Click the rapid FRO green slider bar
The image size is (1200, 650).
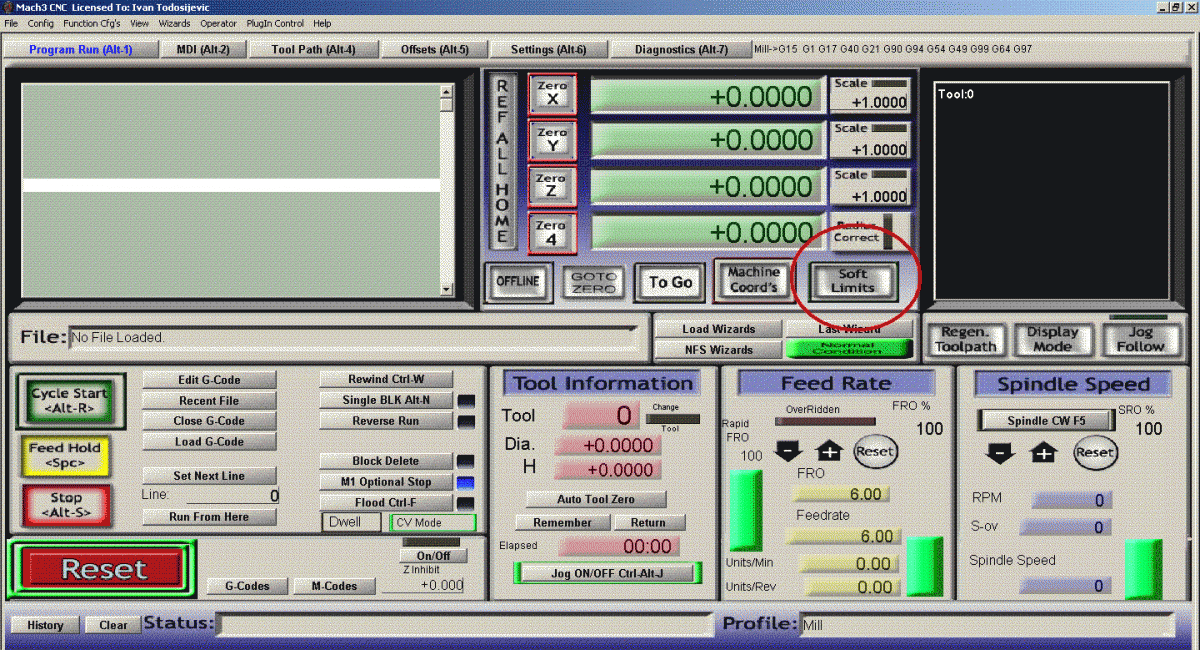pos(744,510)
